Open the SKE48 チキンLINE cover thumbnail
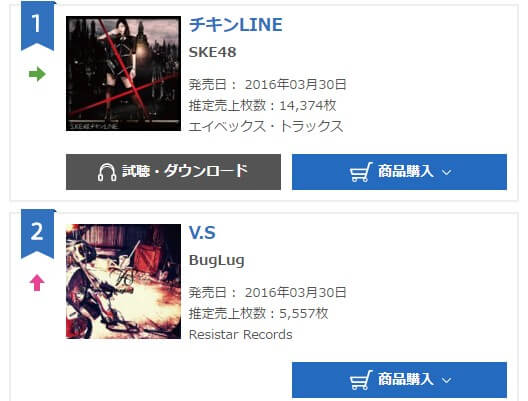This screenshot has width=528, height=401. click(x=124, y=73)
